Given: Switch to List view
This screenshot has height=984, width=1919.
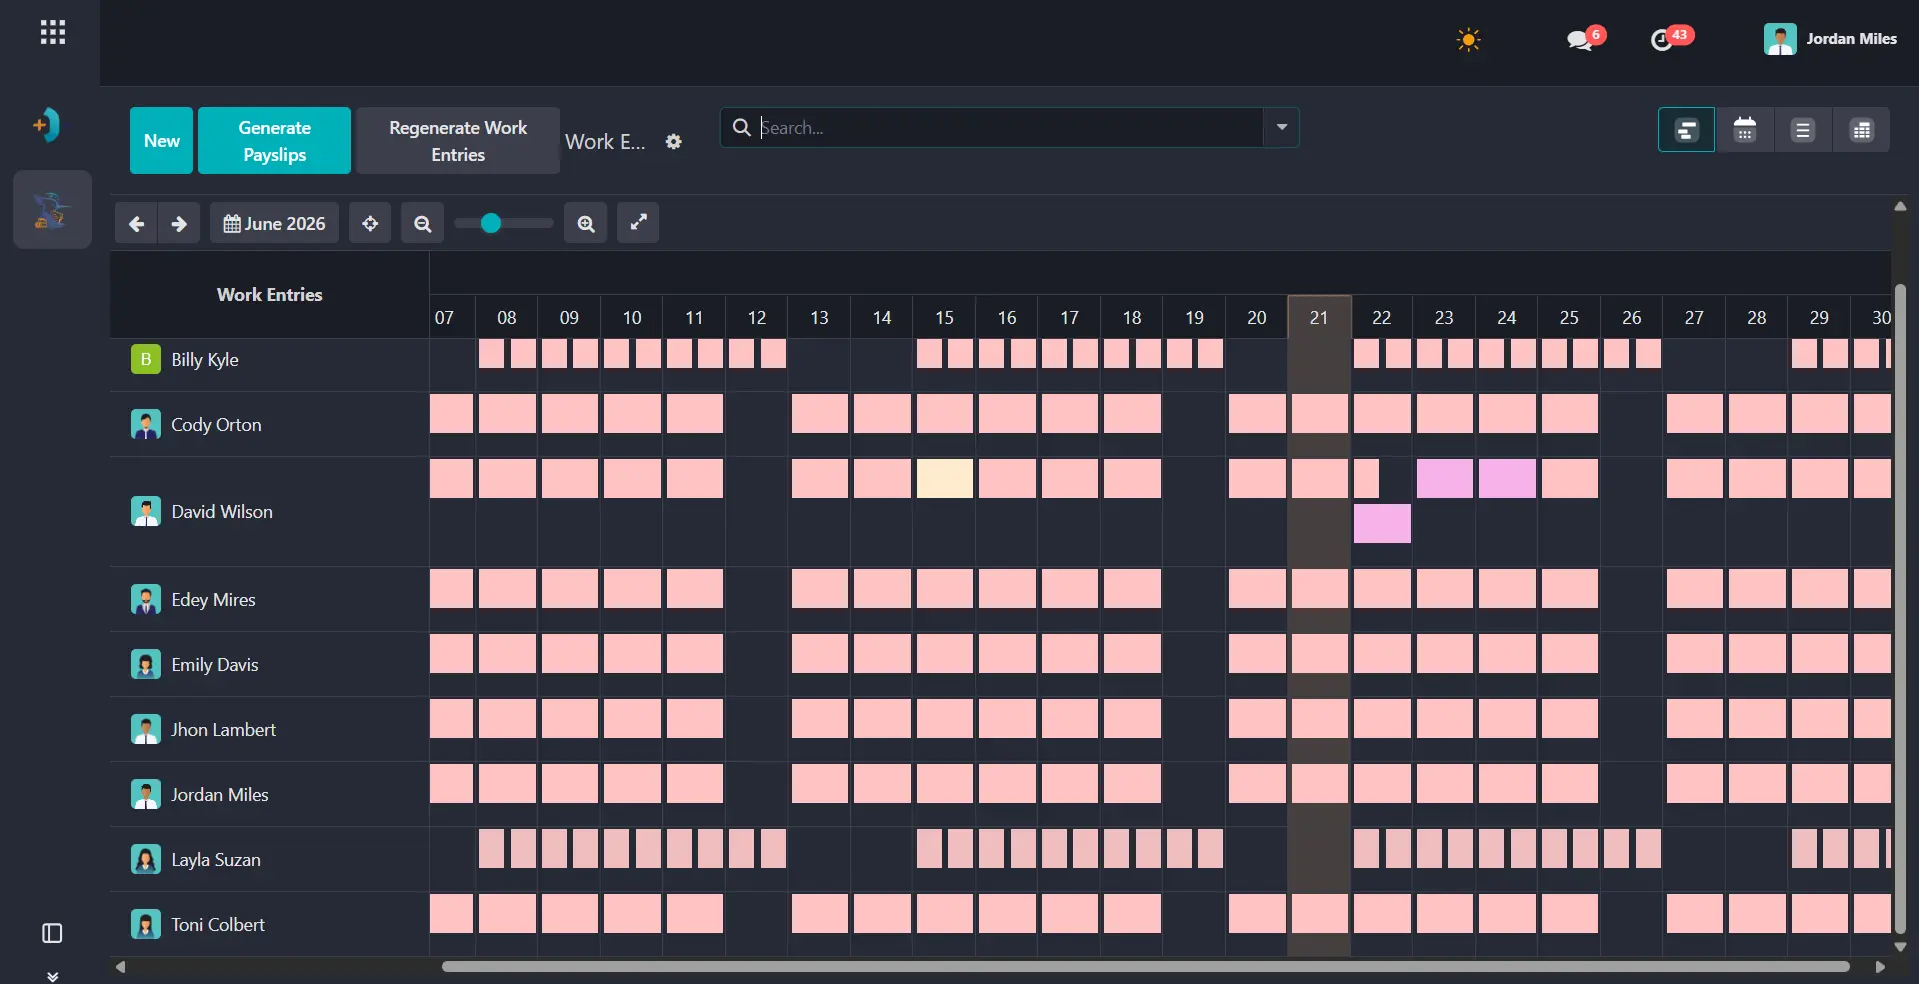Looking at the screenshot, I should 1803,130.
